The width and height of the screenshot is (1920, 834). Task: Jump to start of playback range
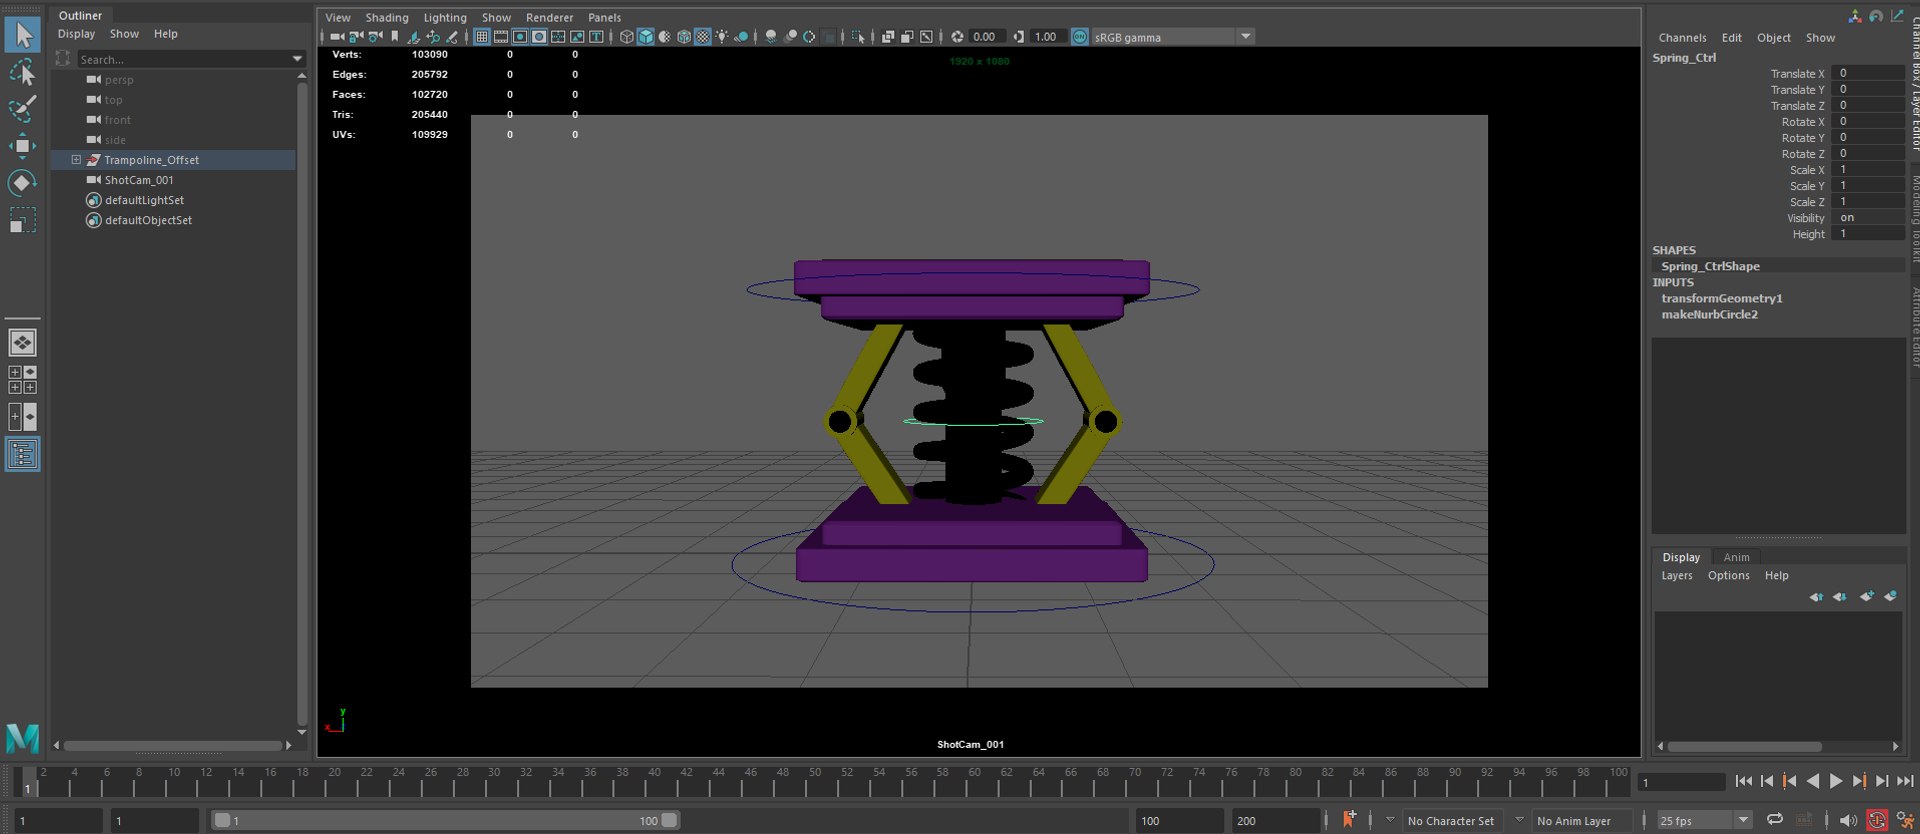(x=1744, y=781)
